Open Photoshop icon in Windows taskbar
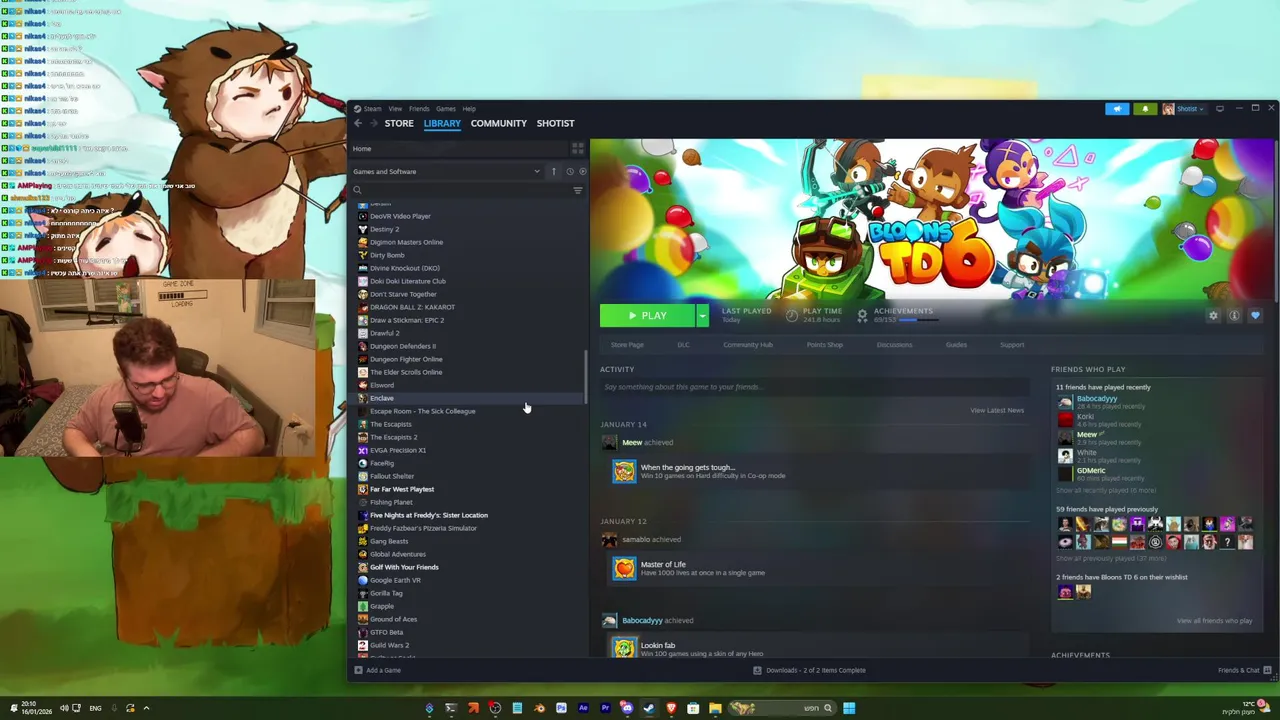Viewport: 1280px width, 720px height. [561, 708]
